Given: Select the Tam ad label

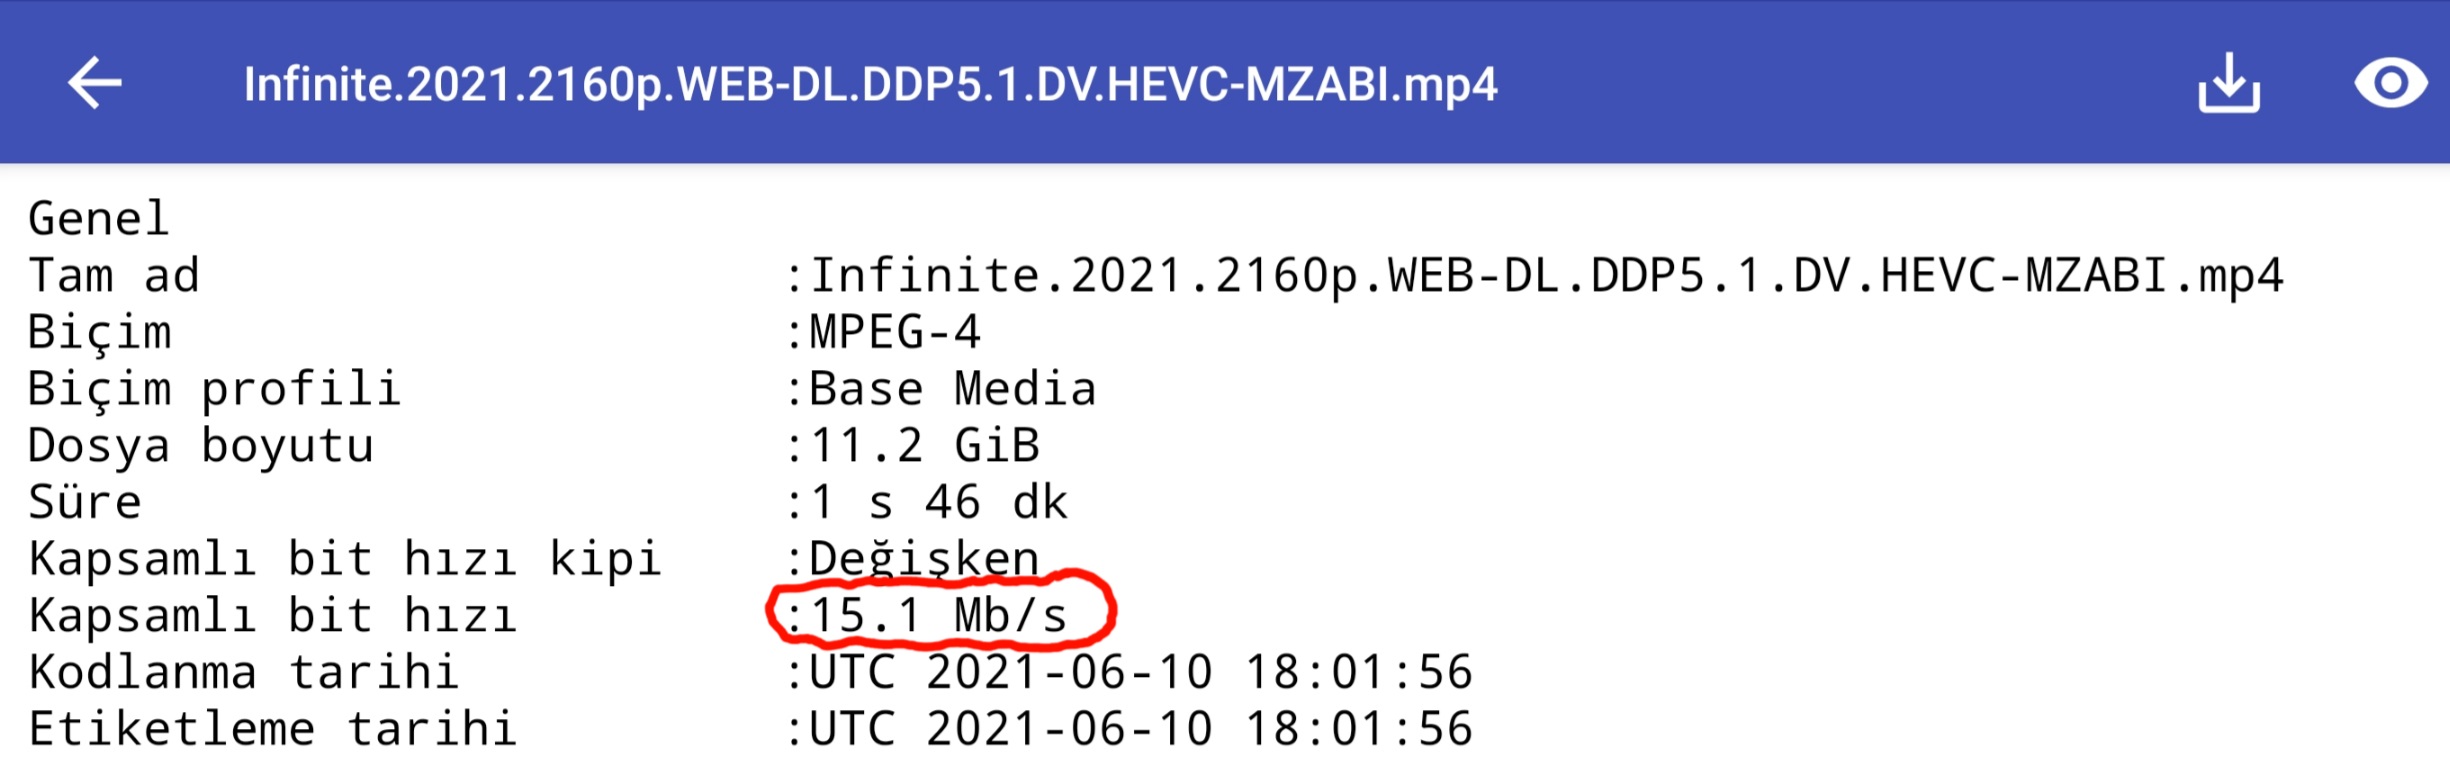Looking at the screenshot, I should (114, 275).
